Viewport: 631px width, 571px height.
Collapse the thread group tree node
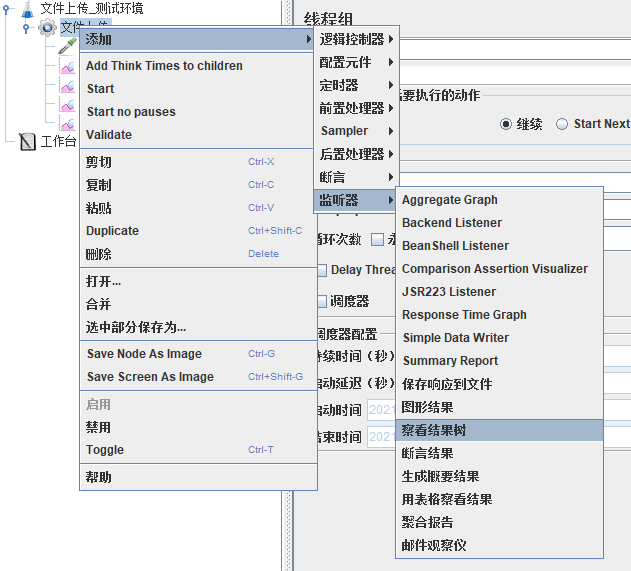click(26, 28)
